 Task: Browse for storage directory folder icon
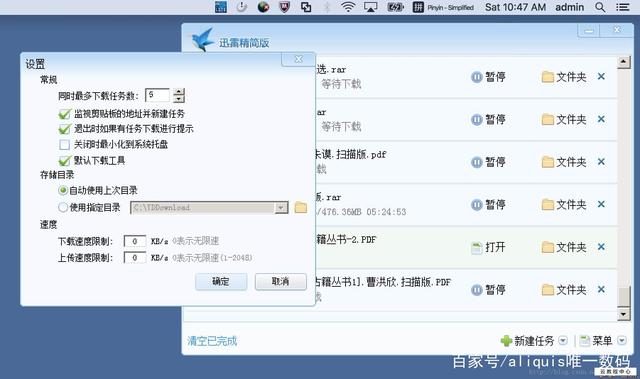pos(301,207)
